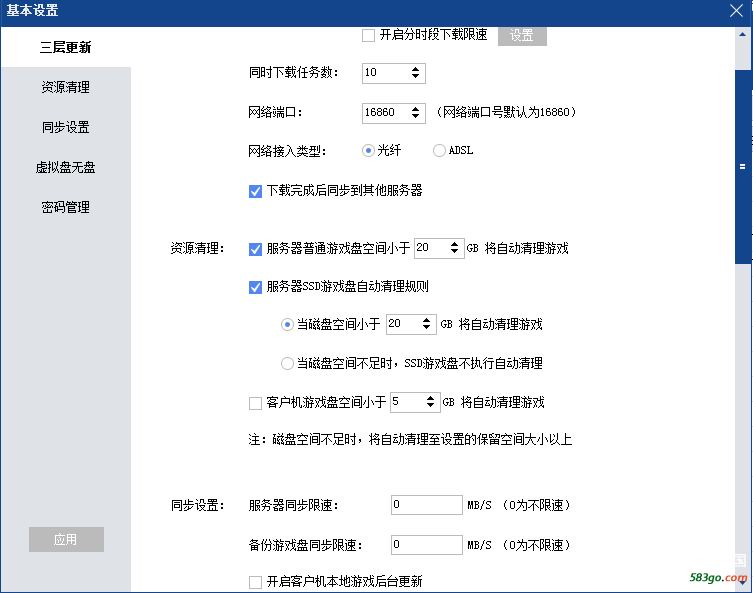Click the 应用 apply button
This screenshot has width=753, height=593.
click(x=66, y=539)
